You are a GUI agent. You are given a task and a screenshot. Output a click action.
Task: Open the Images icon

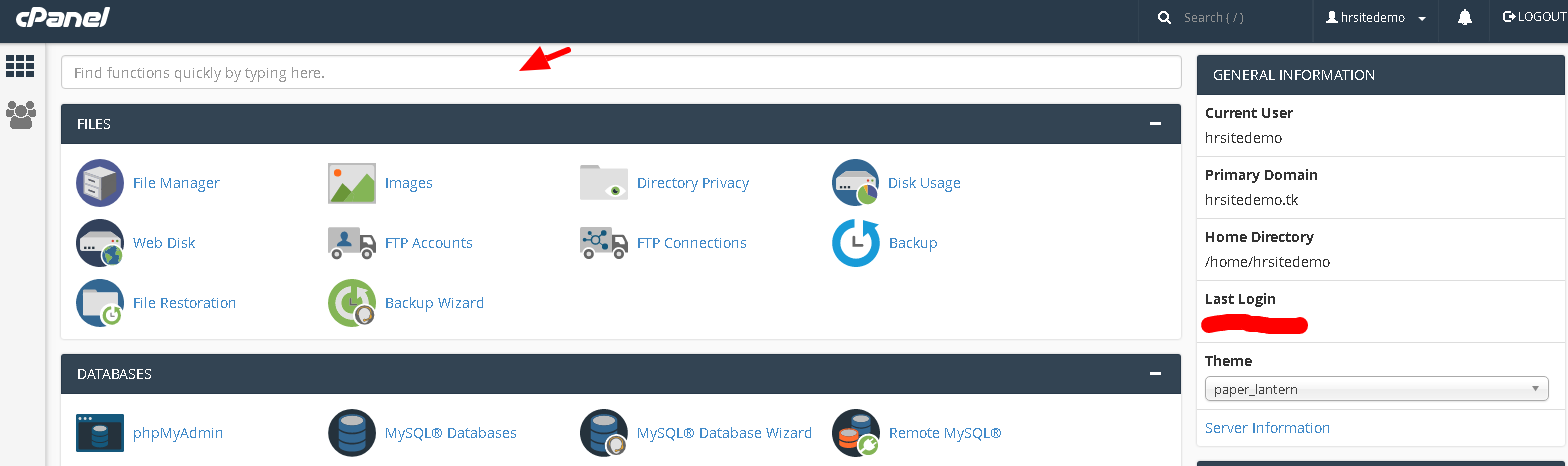click(x=352, y=183)
